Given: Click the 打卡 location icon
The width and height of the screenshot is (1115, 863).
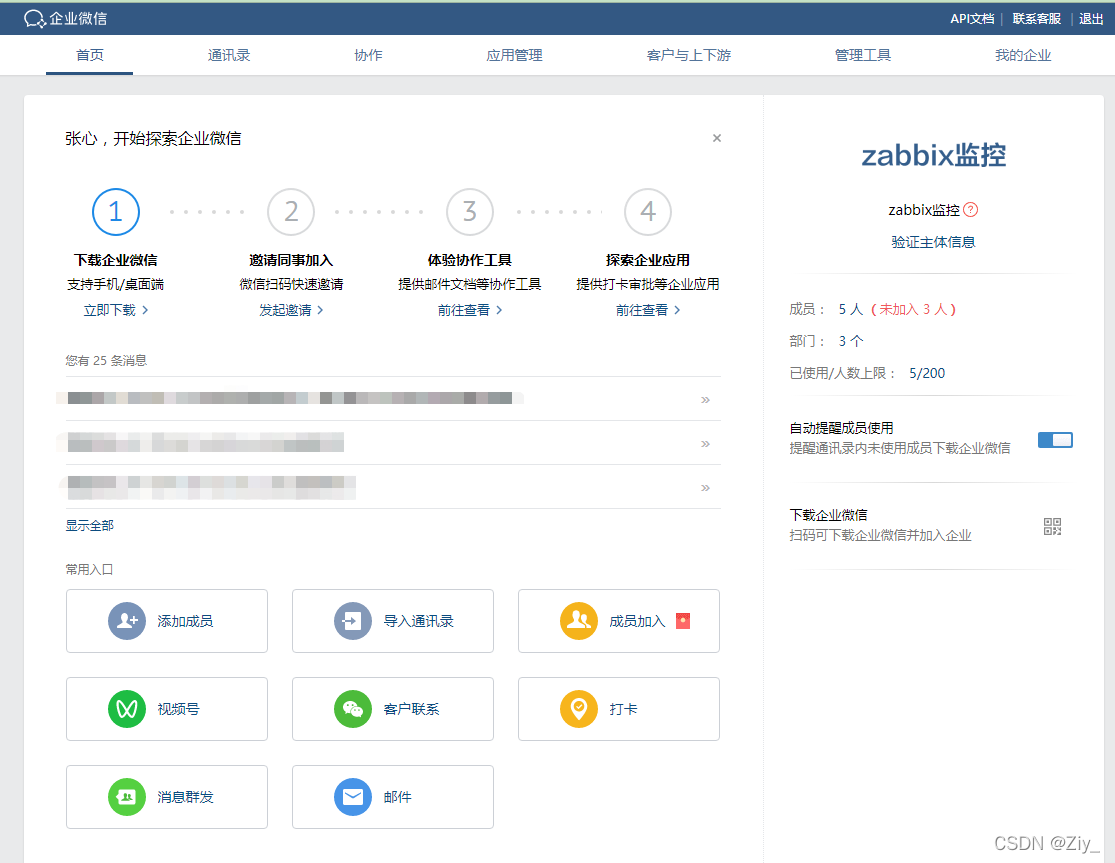Looking at the screenshot, I should 579,709.
